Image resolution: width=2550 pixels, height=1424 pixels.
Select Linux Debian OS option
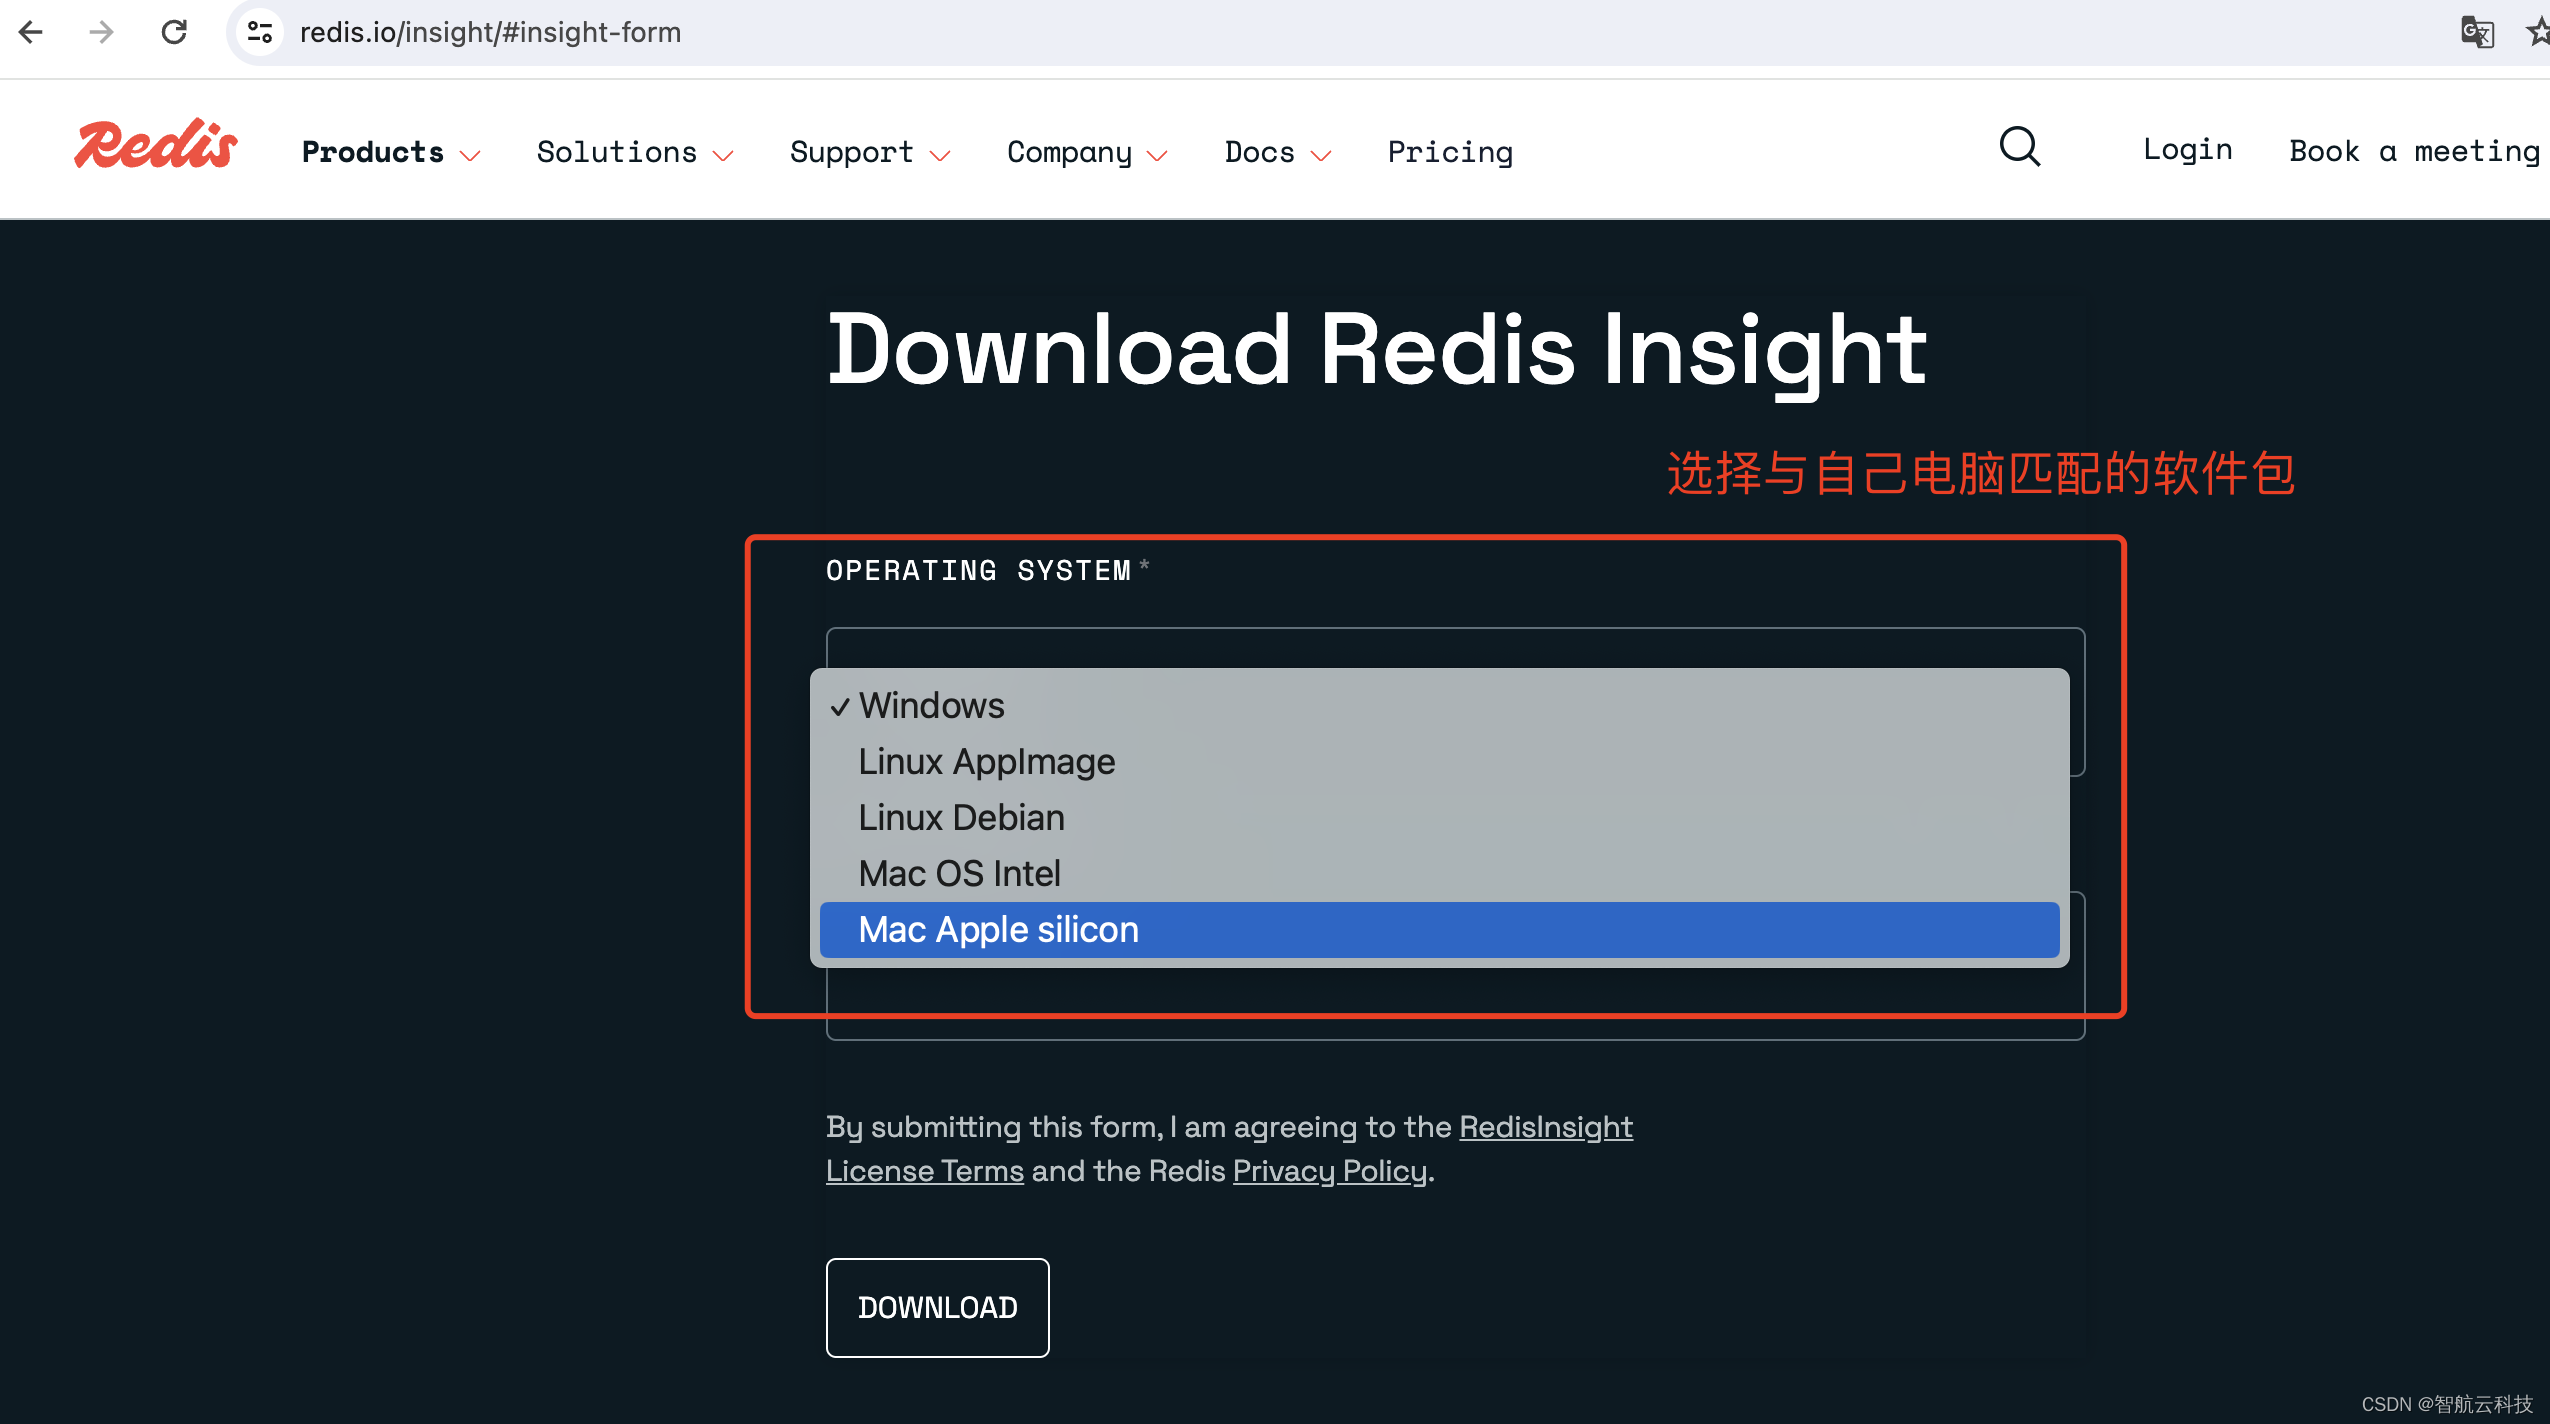pyautogui.click(x=960, y=816)
